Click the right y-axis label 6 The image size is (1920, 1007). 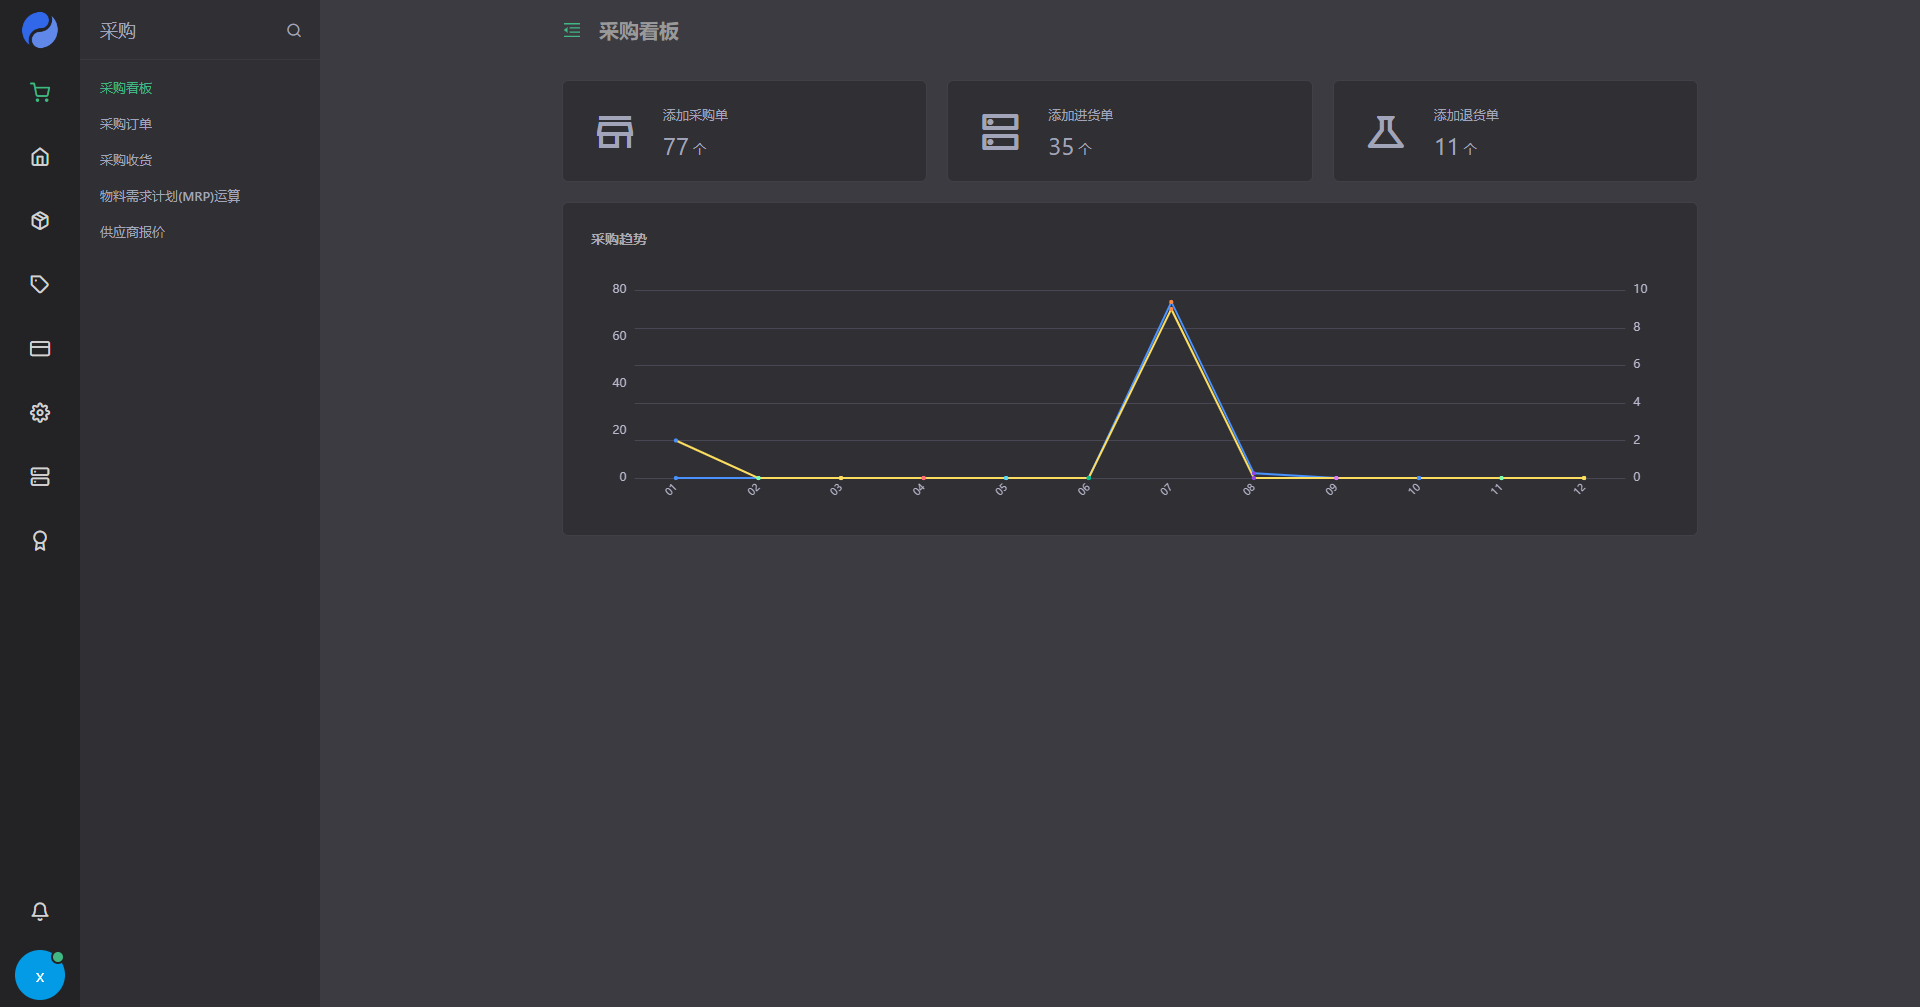click(1637, 364)
